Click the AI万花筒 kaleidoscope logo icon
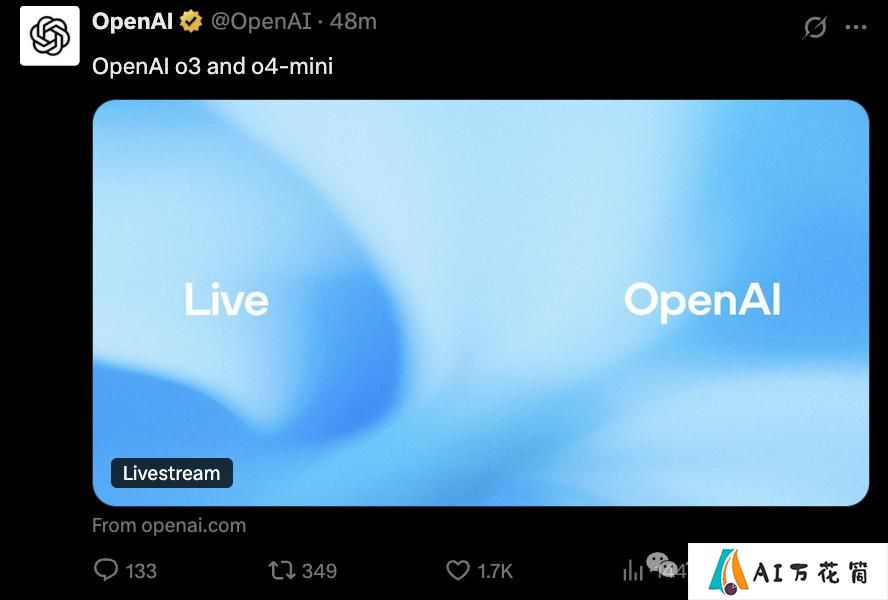Viewport: 888px width, 600px height. pyautogui.click(x=728, y=571)
